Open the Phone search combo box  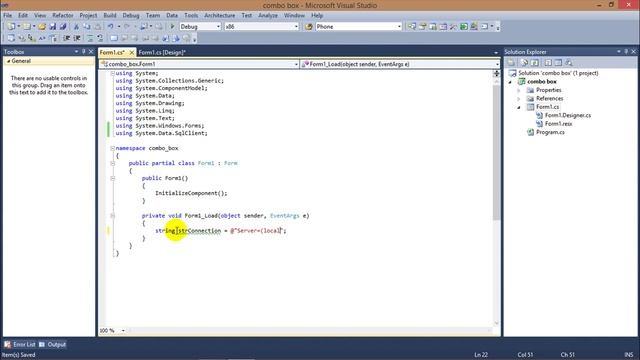pos(399,27)
